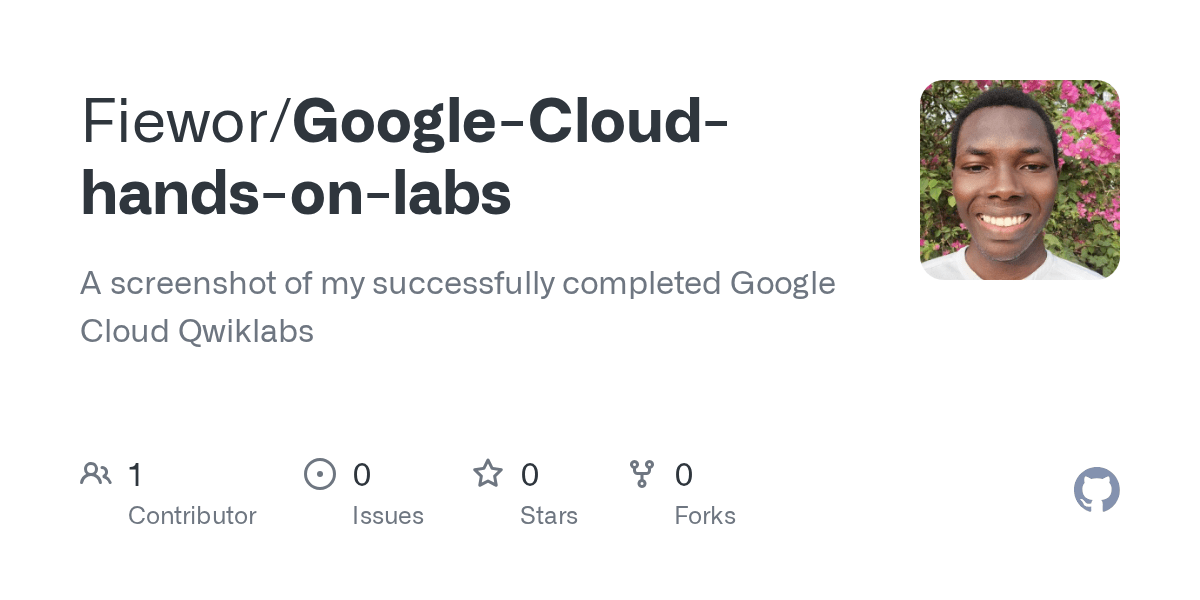The width and height of the screenshot is (1200, 600).
Task: Open the profile avatar photo
Action: [1020, 180]
